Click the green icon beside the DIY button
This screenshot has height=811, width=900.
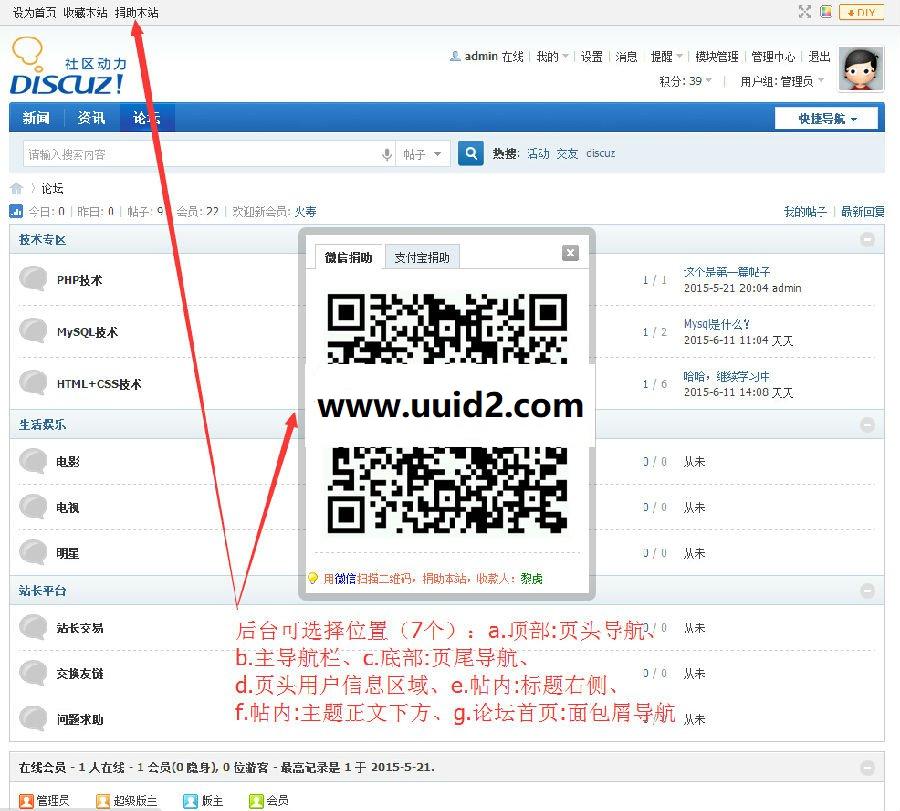[828, 12]
